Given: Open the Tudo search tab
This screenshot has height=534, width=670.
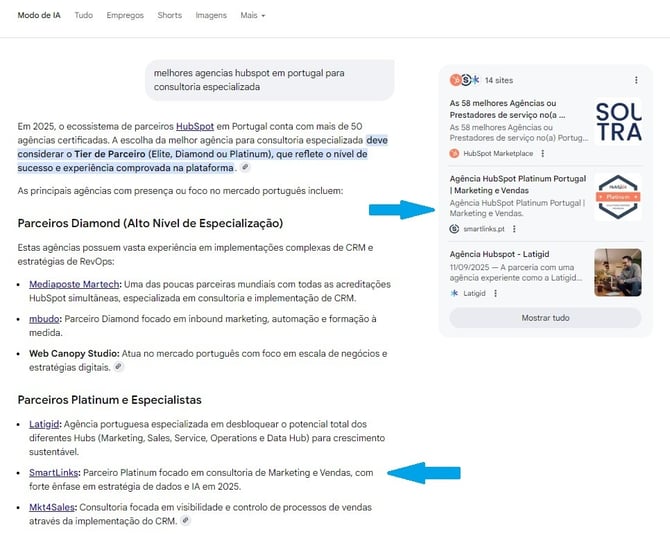Looking at the screenshot, I should 83,15.
